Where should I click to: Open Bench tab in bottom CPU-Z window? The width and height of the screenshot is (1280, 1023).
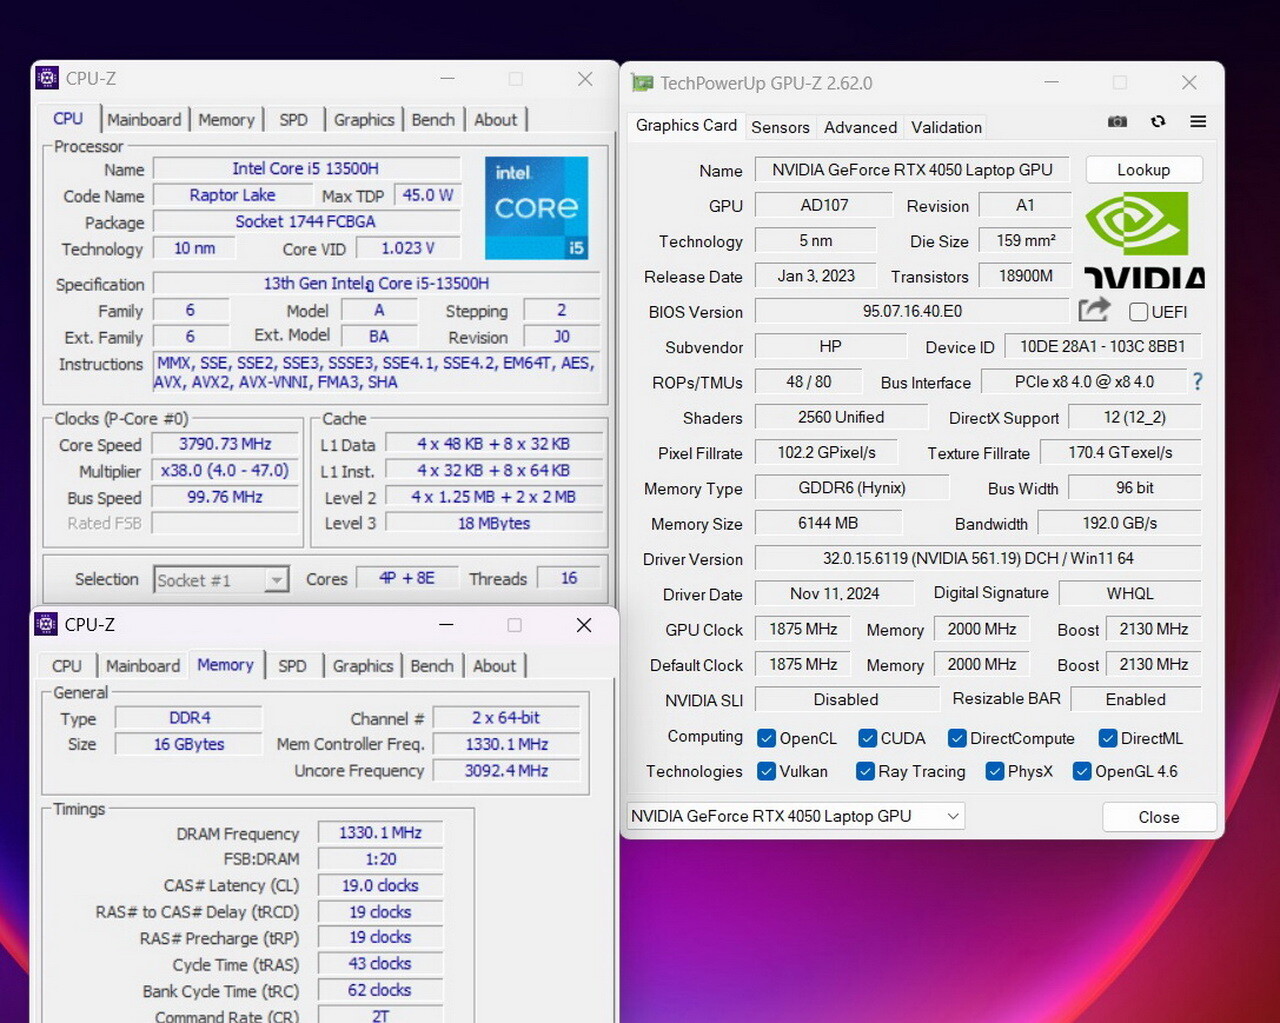[x=432, y=666]
